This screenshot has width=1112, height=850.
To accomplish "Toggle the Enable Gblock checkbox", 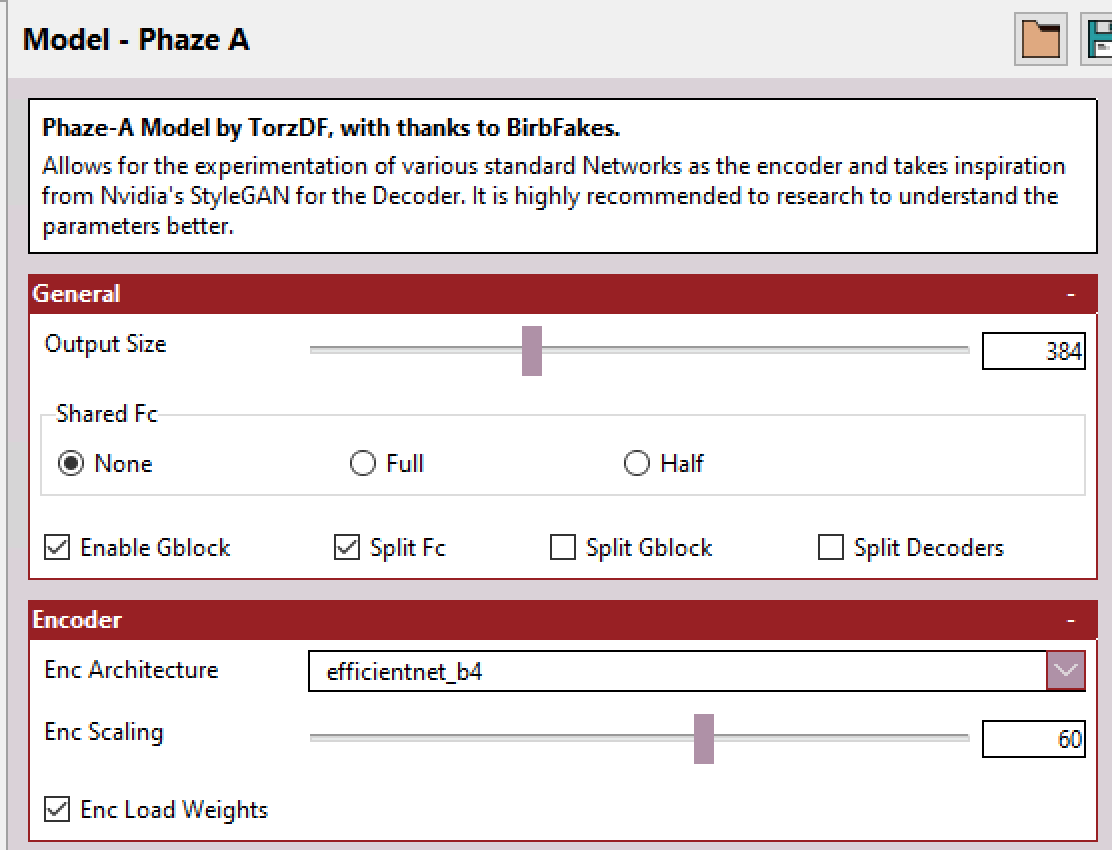I will 57,547.
